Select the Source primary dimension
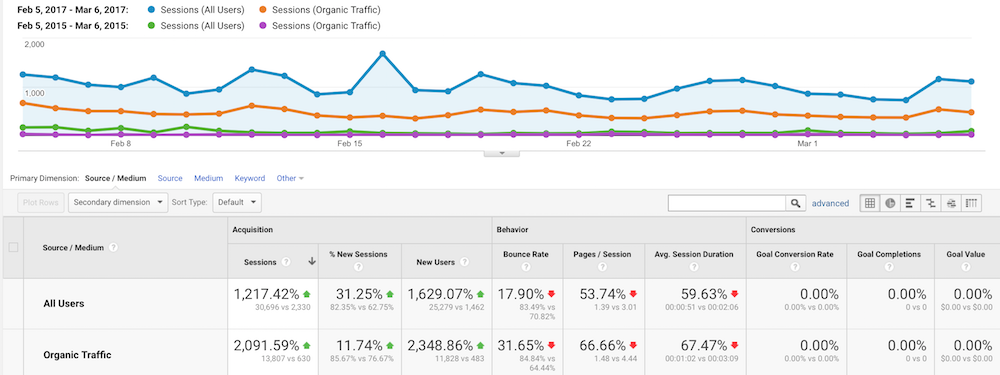This screenshot has height=375, width=1000. 170,179
